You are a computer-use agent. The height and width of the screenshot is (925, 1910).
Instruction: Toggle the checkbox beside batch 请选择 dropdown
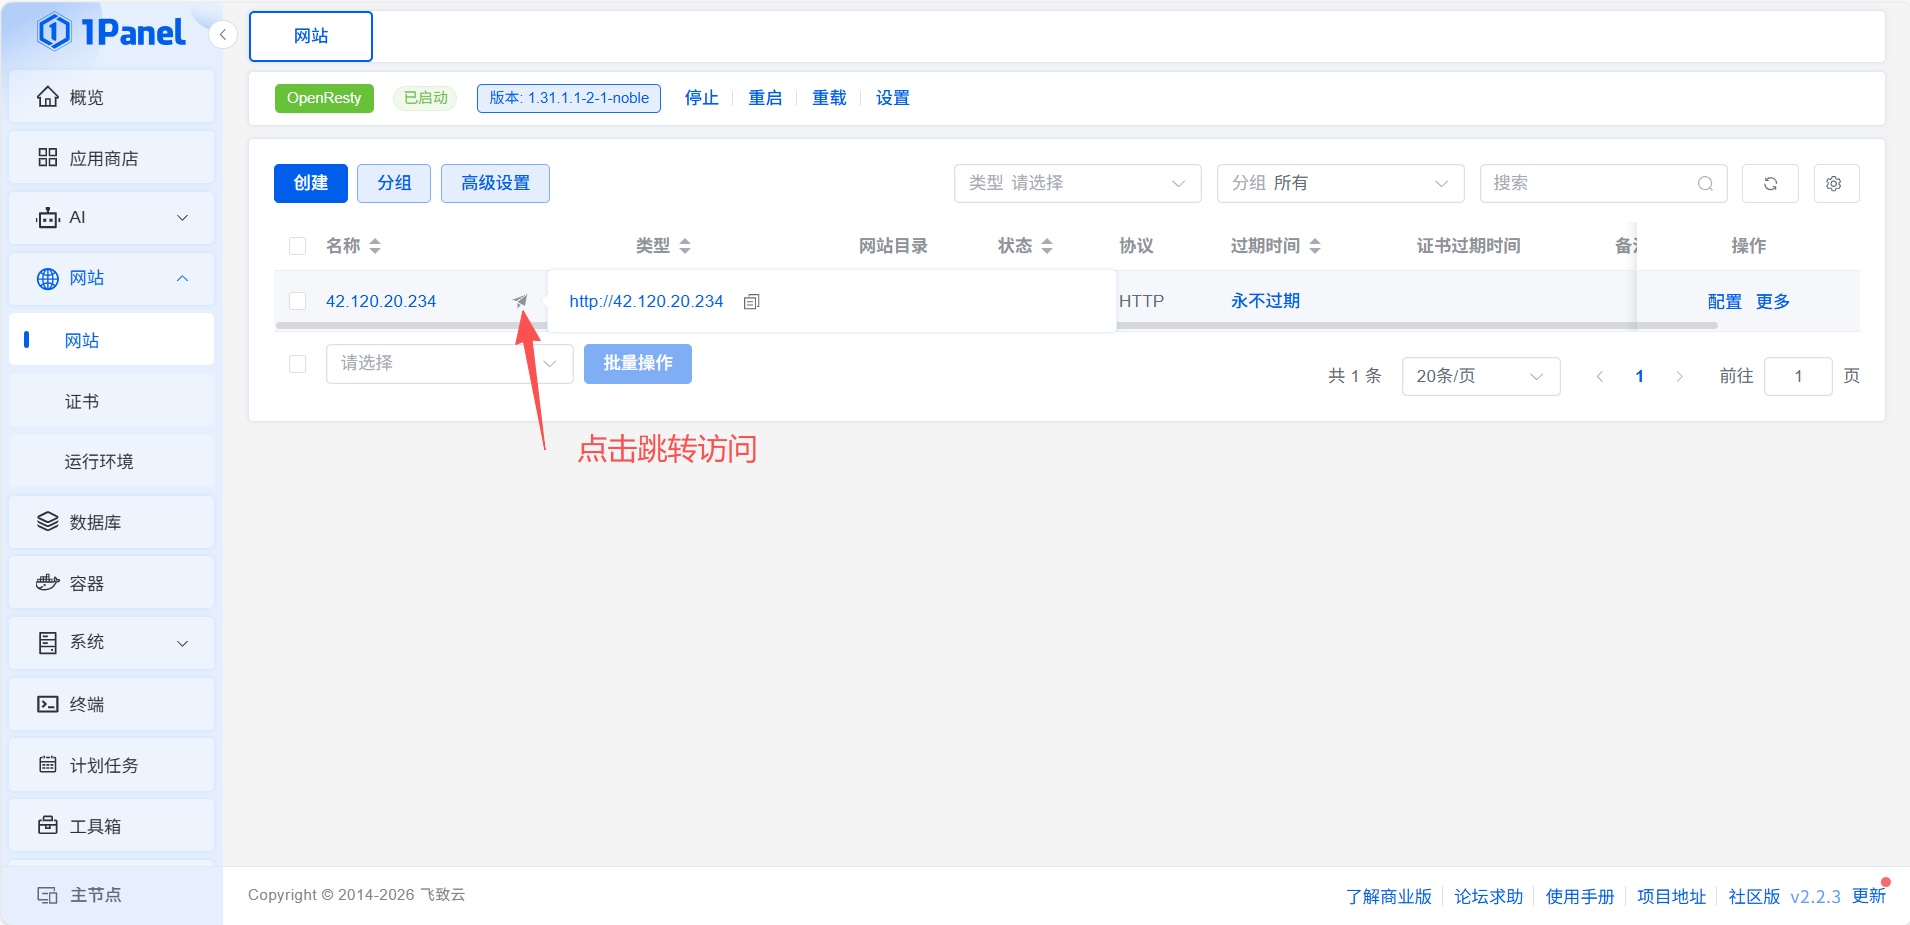(x=297, y=364)
